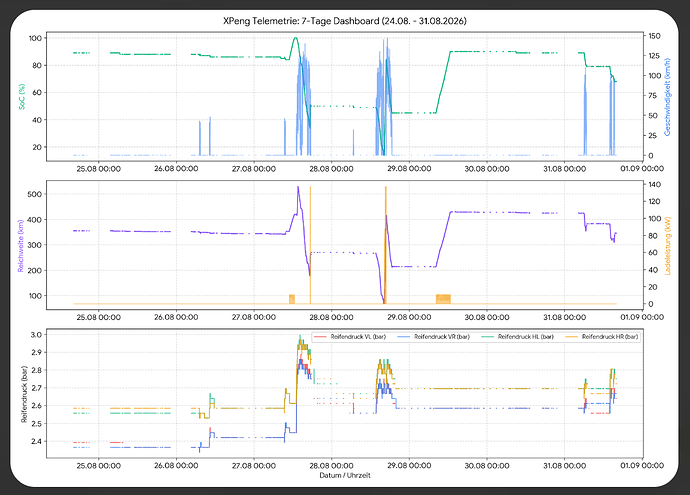The height and width of the screenshot is (495, 690).
Task: Click the '2.6' tick on the Reifendruck axis
Action: click(x=37, y=406)
